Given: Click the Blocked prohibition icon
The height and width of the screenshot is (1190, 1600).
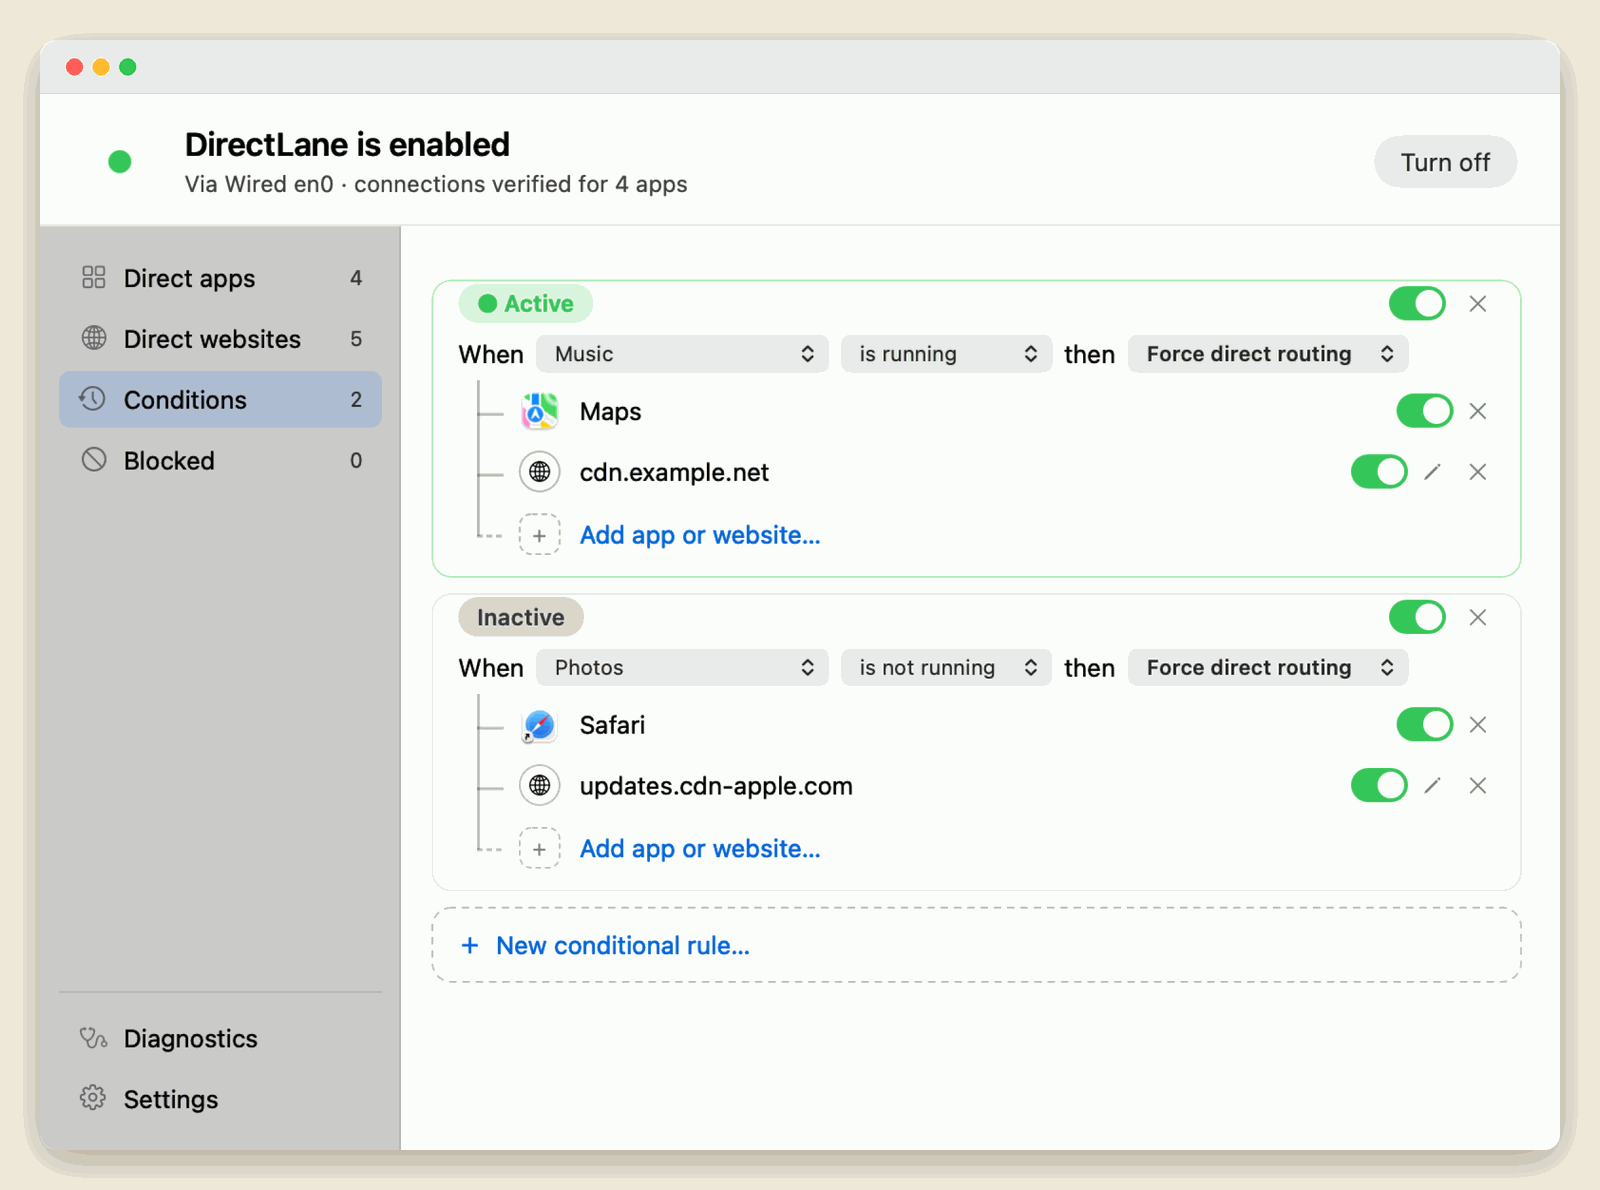Looking at the screenshot, I should (94, 459).
